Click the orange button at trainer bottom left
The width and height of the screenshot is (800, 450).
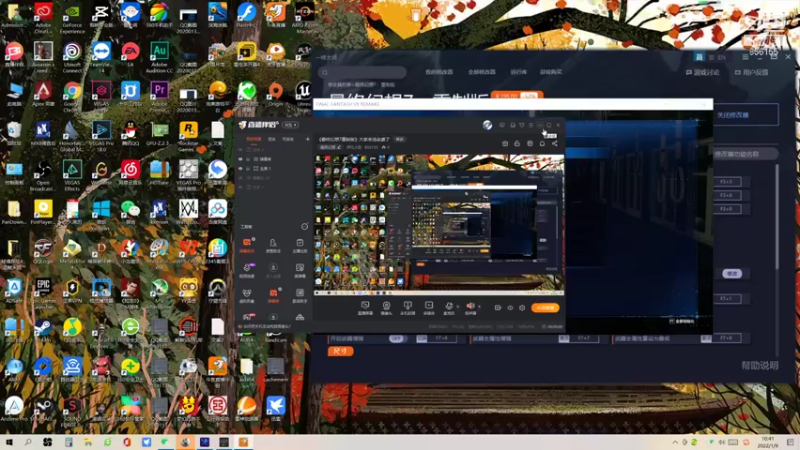pyautogui.click(x=340, y=351)
